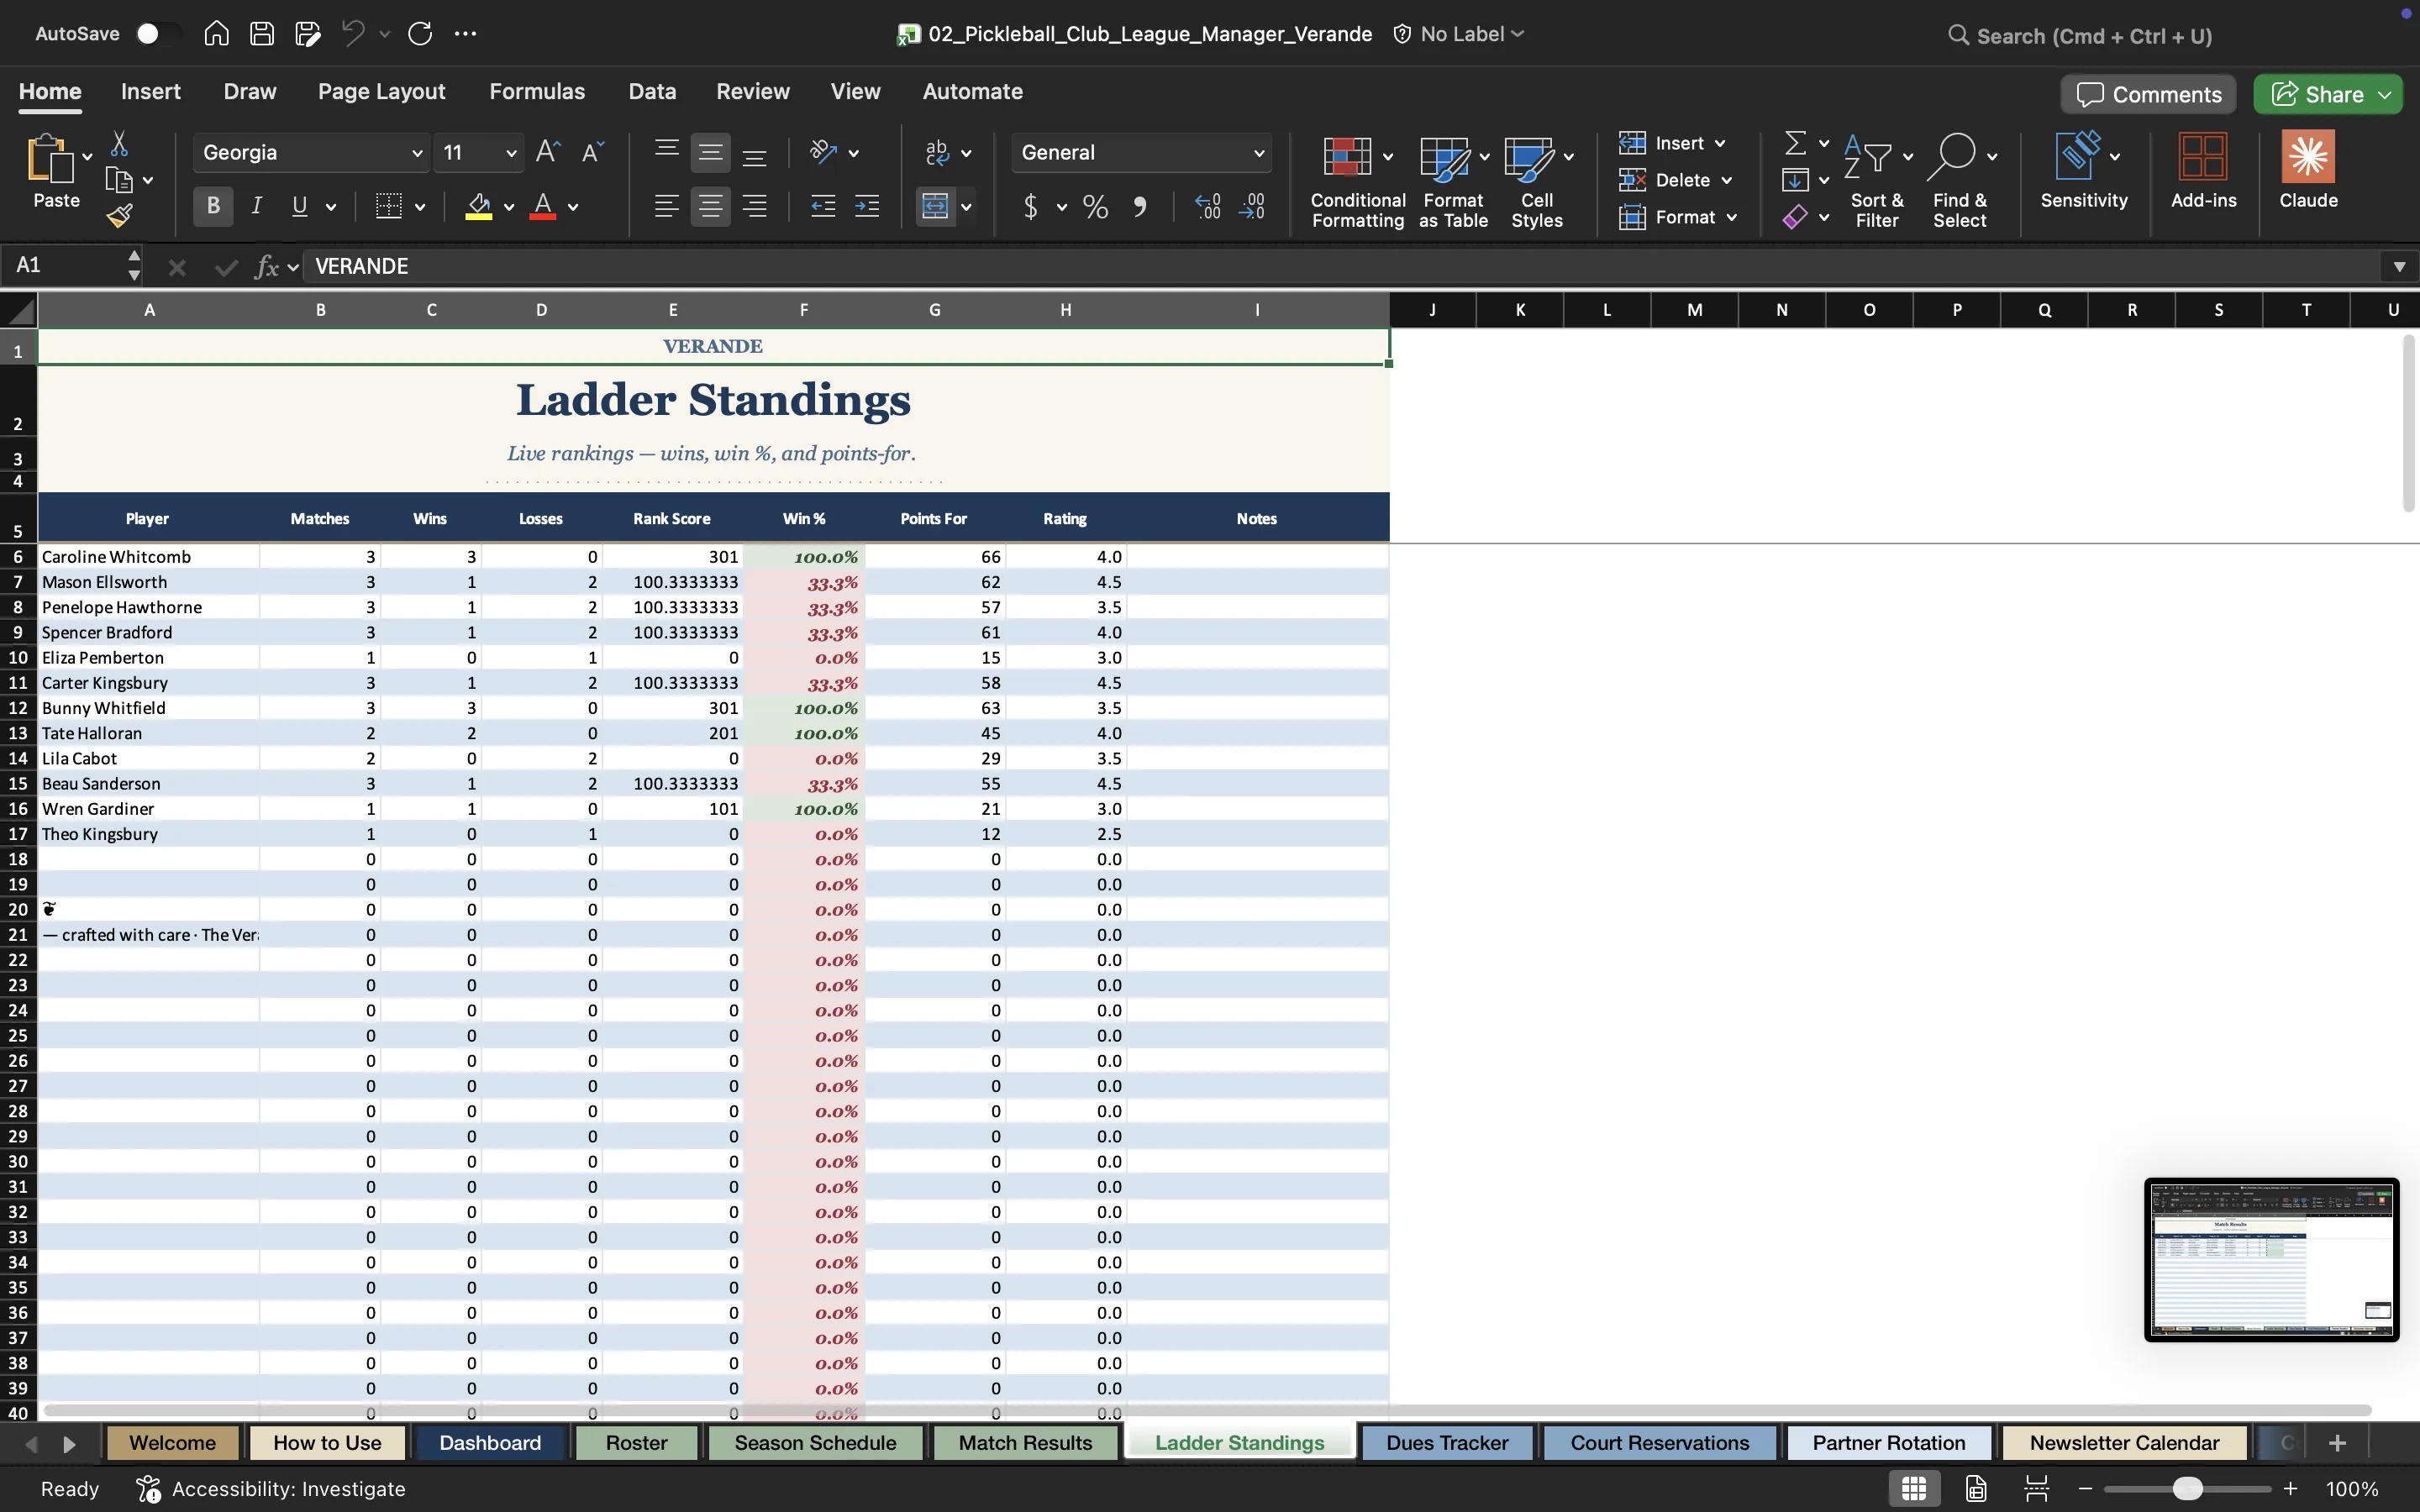Open the Comments pane
The image size is (2420, 1512).
[x=2148, y=94]
